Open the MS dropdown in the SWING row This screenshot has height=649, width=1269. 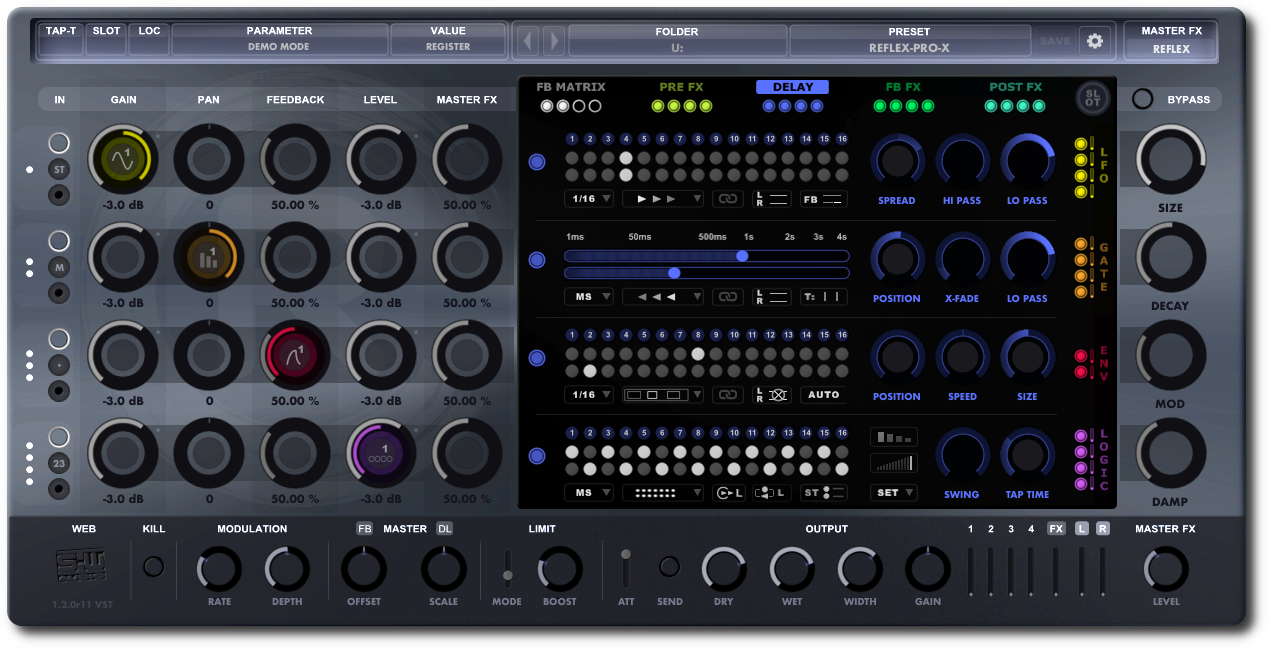tap(589, 493)
